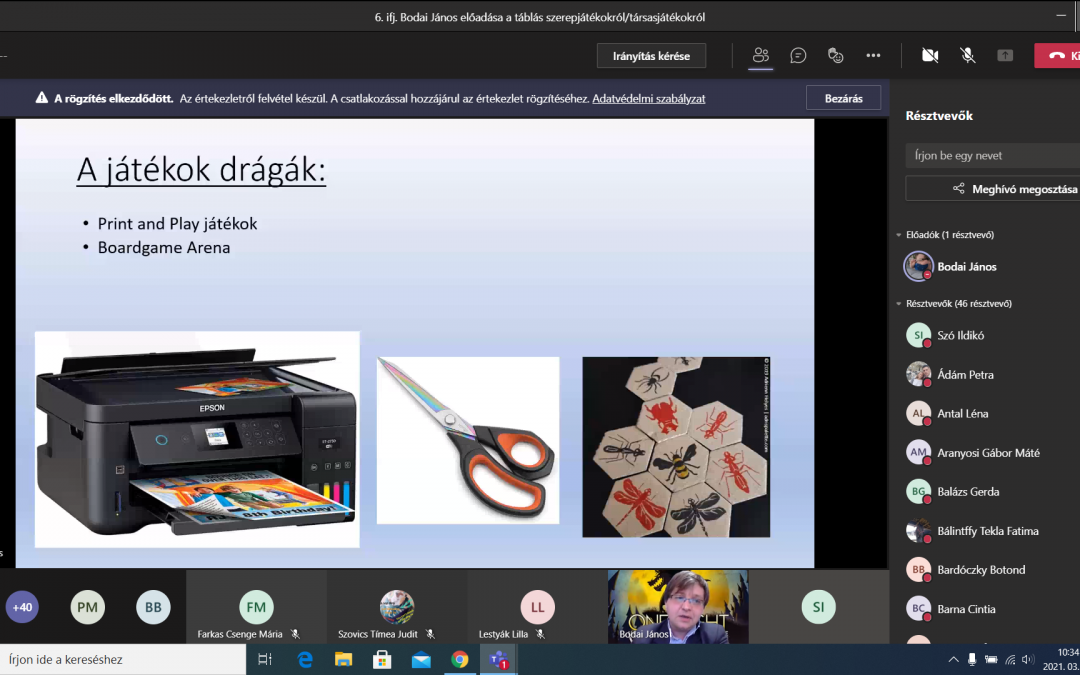1080x675 pixels.
Task: Click Ádám Petra photo avatar in list
Action: (x=918, y=375)
